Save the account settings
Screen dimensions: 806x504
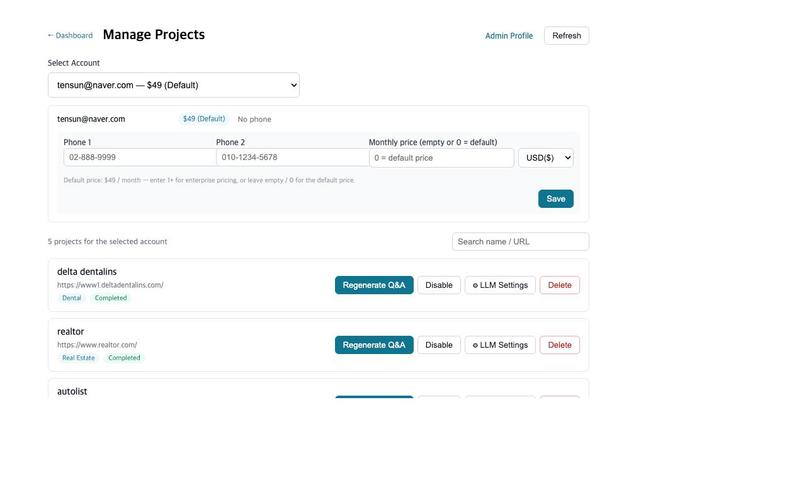(556, 199)
